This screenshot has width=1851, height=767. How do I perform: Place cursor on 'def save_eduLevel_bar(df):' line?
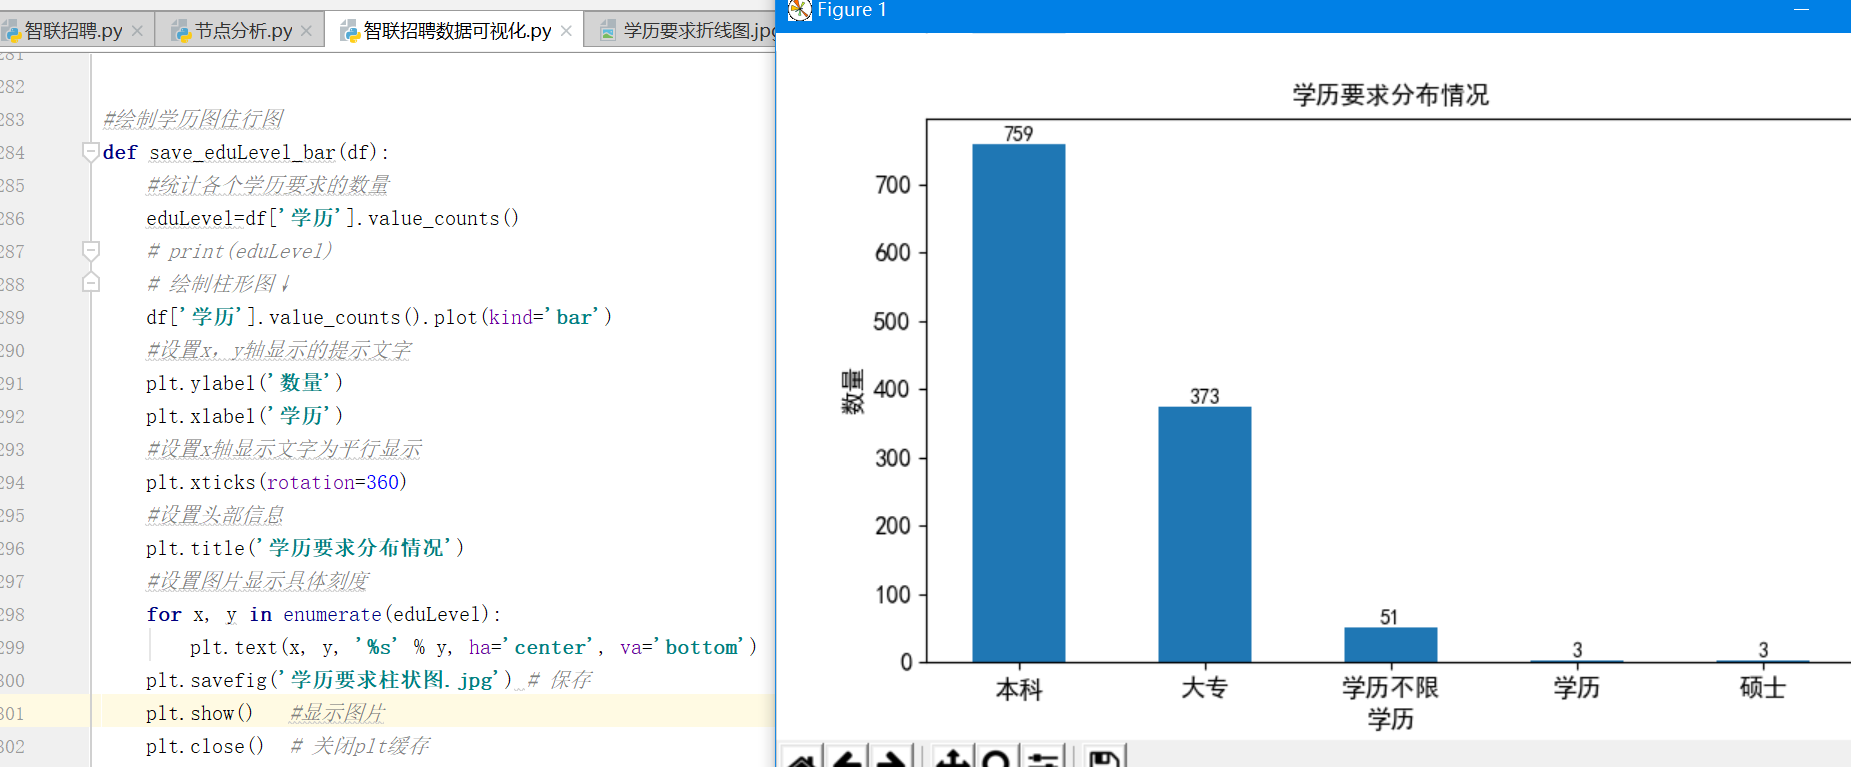coord(246,152)
